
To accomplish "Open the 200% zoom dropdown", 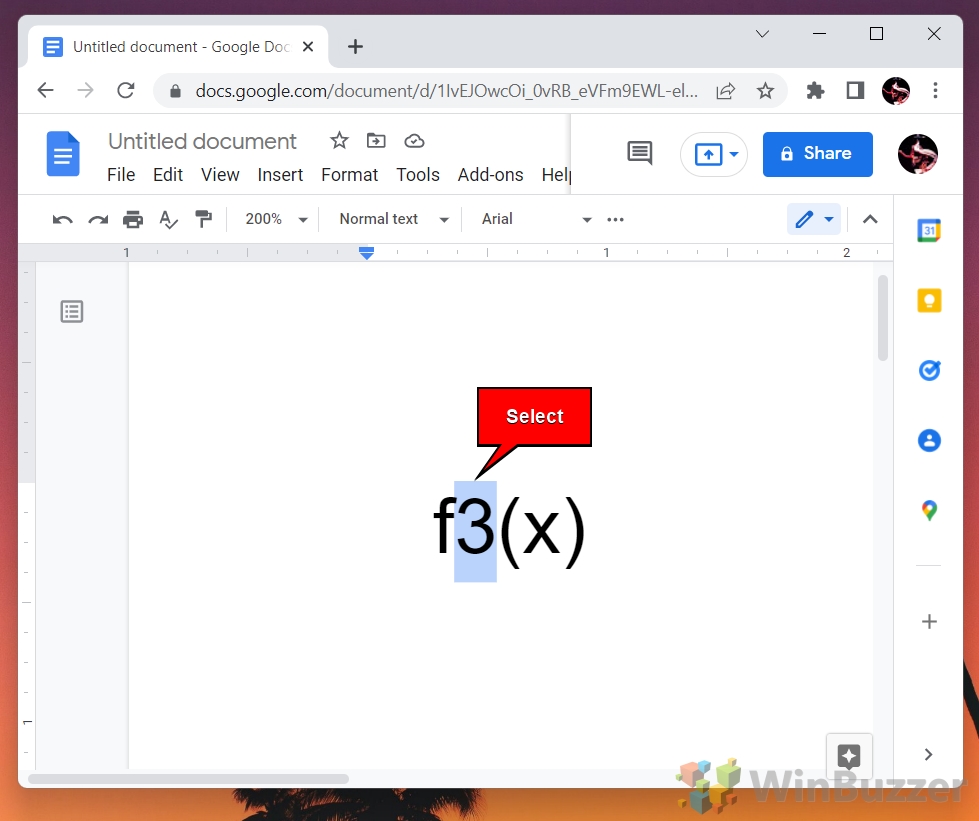I will 276,219.
